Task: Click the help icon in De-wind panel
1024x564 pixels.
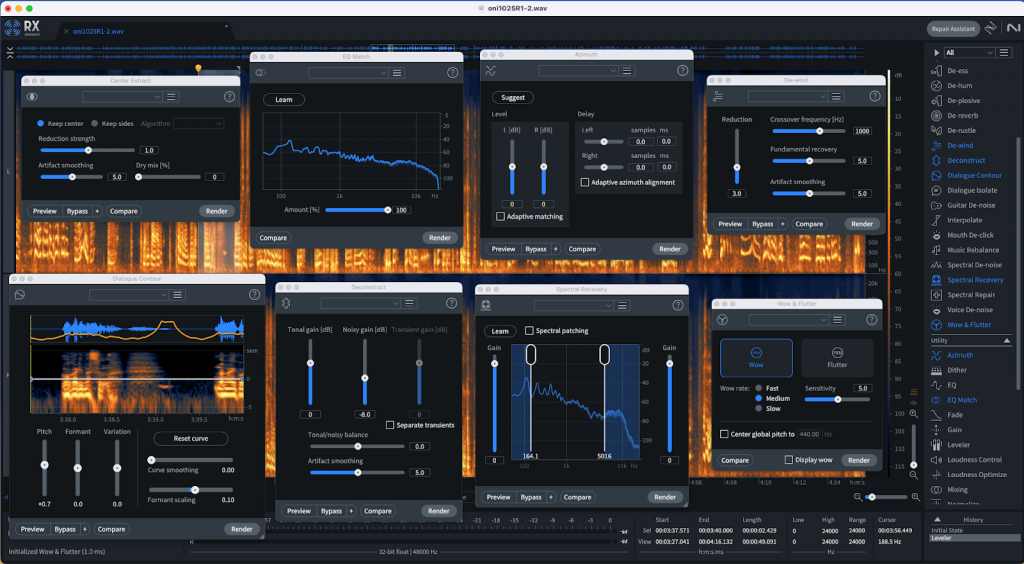Action: click(872, 96)
